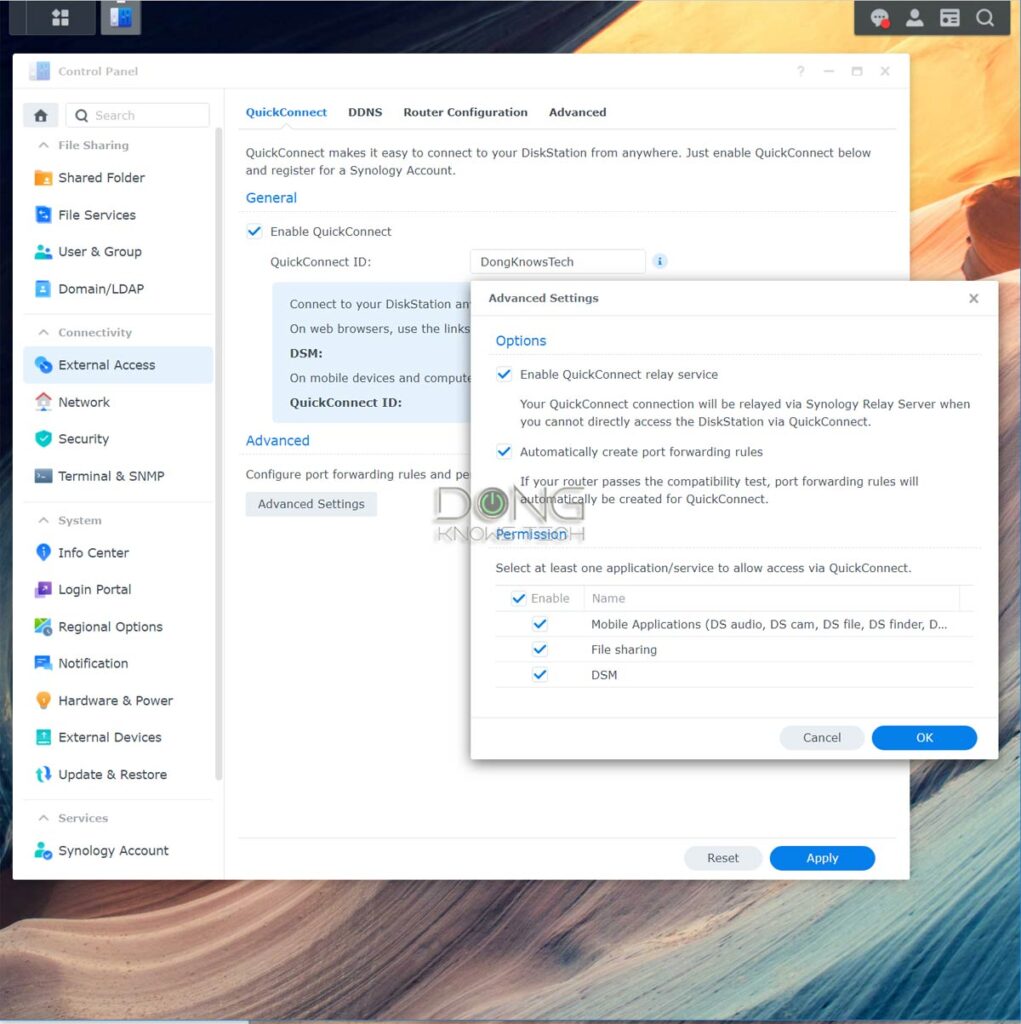Open External Devices settings
The image size is (1021, 1024).
coord(118,737)
